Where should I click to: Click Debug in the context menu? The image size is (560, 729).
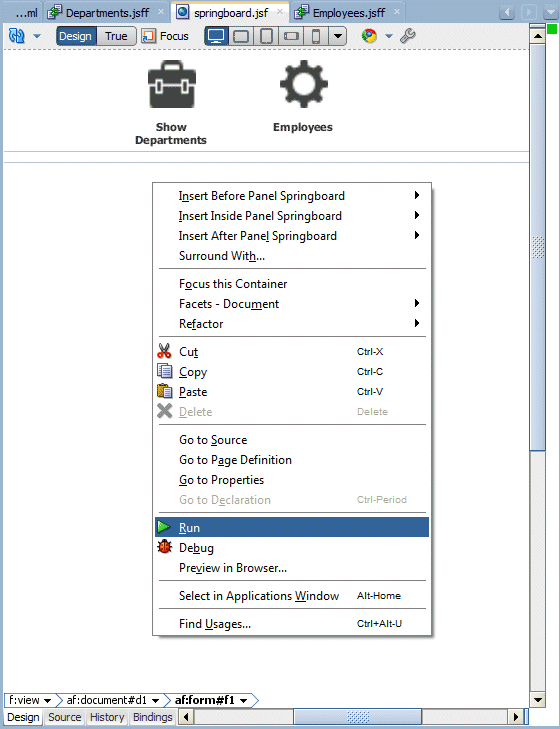click(x=293, y=547)
